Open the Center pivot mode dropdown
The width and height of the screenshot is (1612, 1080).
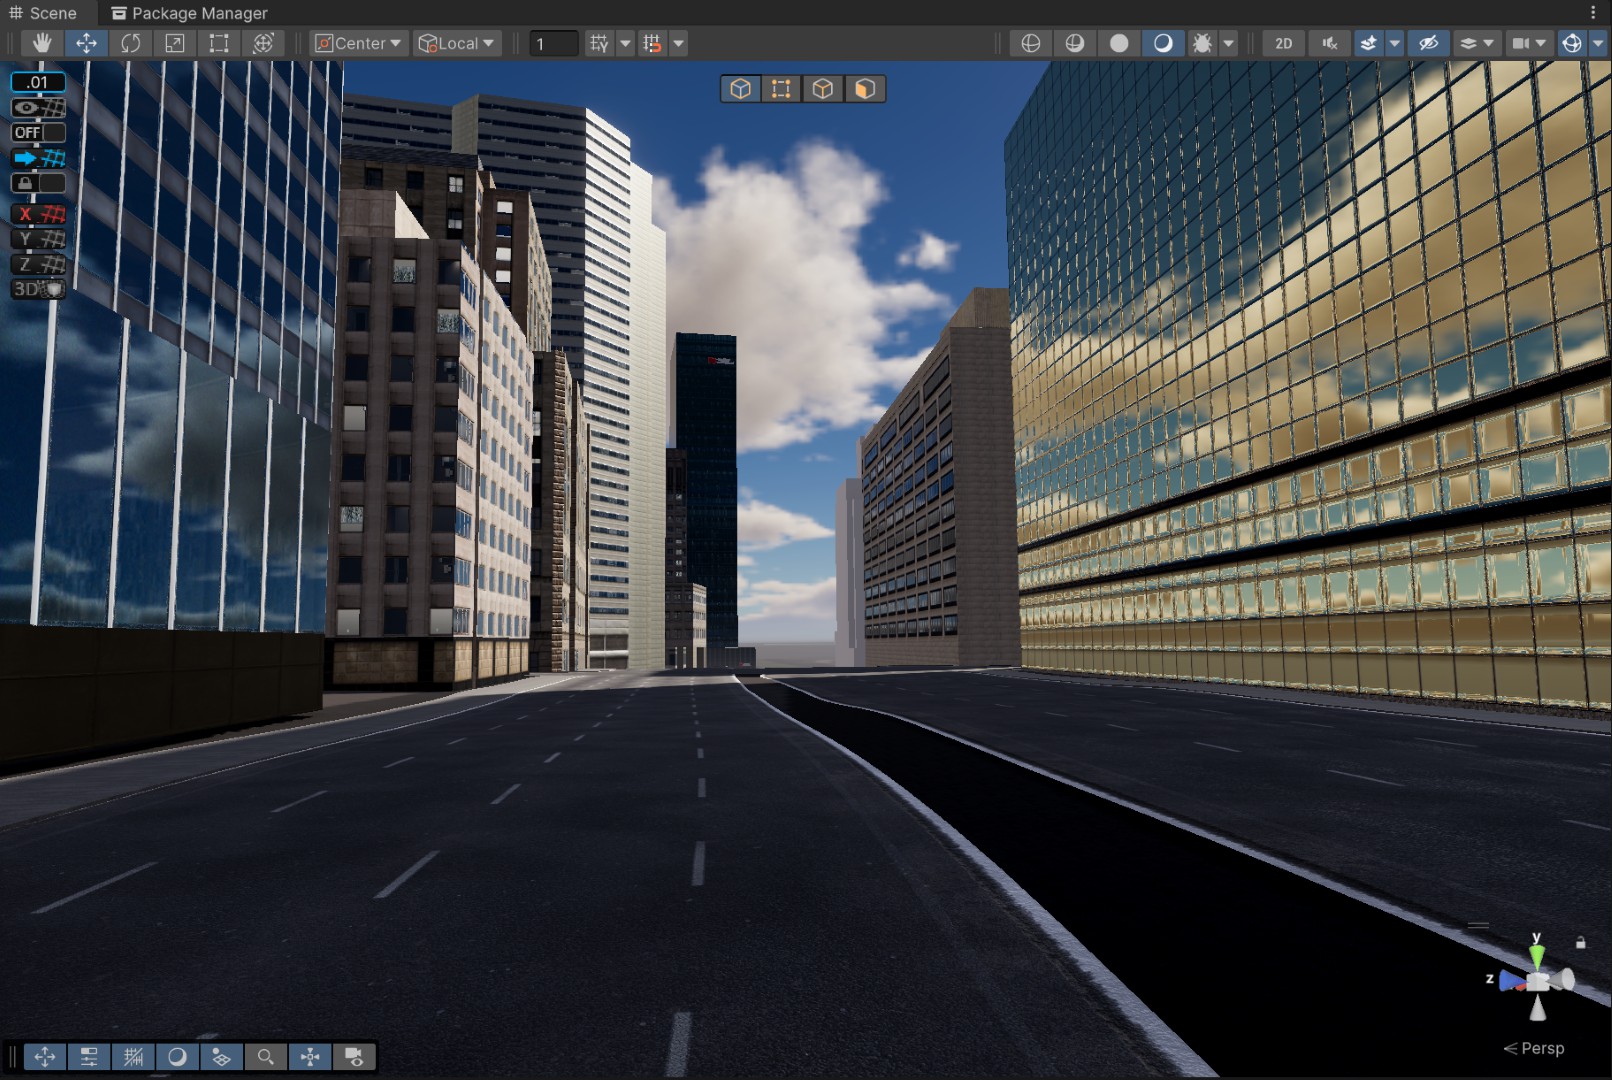tap(358, 43)
